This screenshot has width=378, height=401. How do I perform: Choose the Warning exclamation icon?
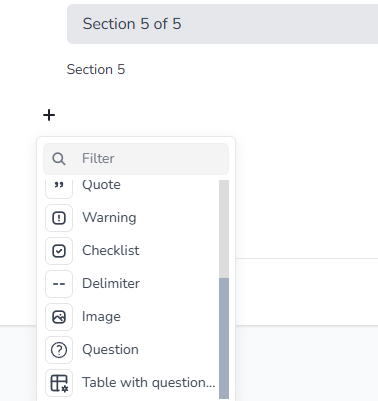point(59,218)
